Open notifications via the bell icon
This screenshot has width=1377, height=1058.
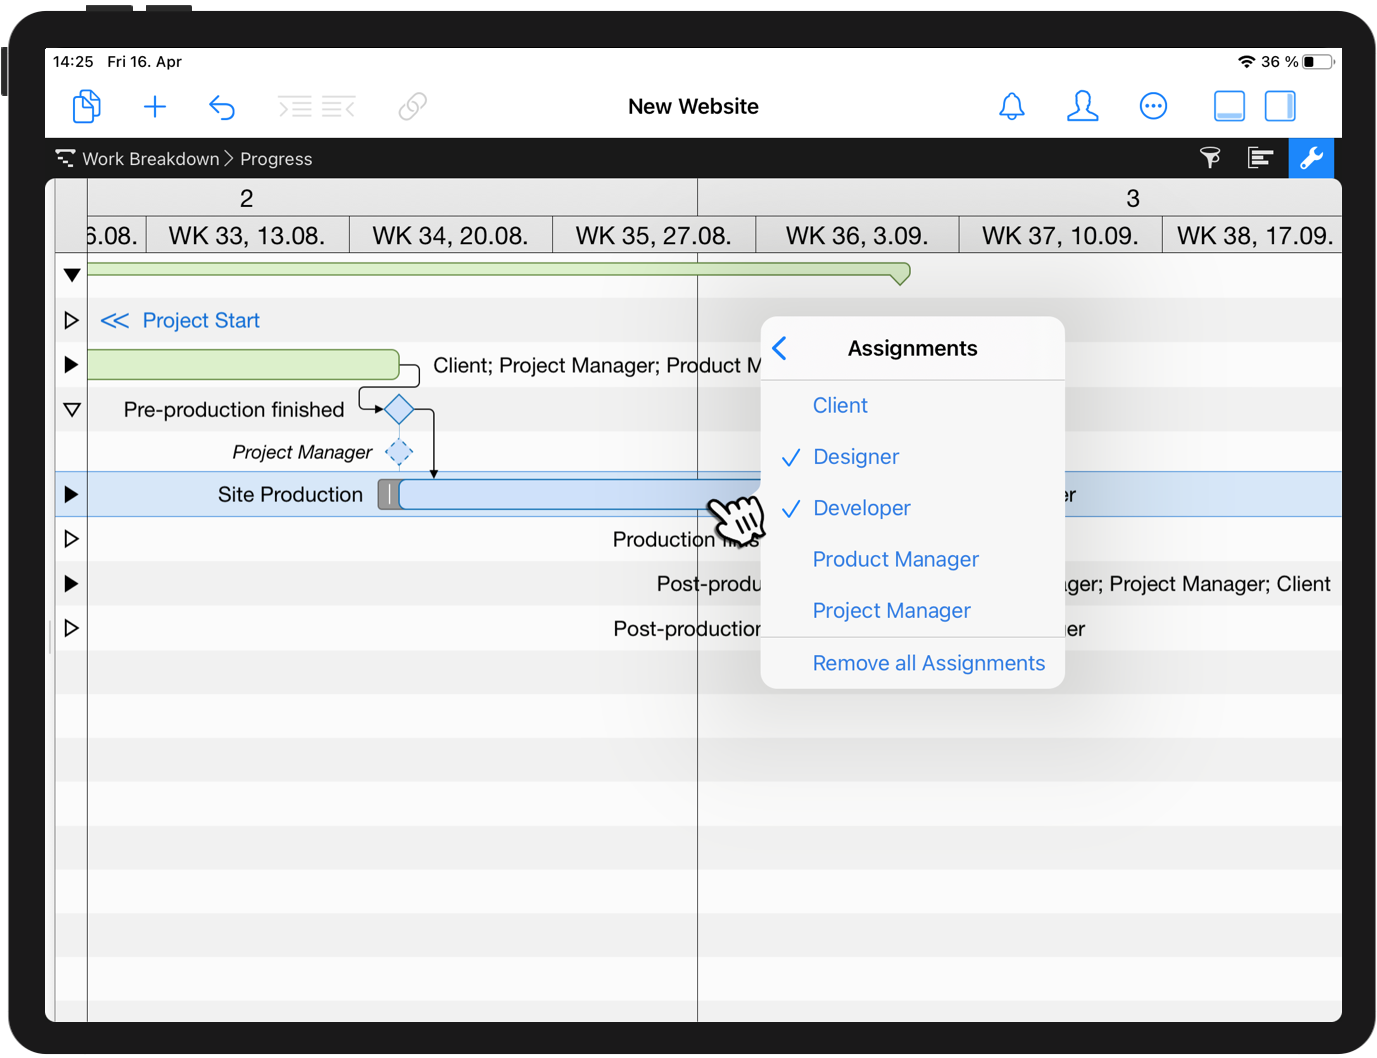1012,106
